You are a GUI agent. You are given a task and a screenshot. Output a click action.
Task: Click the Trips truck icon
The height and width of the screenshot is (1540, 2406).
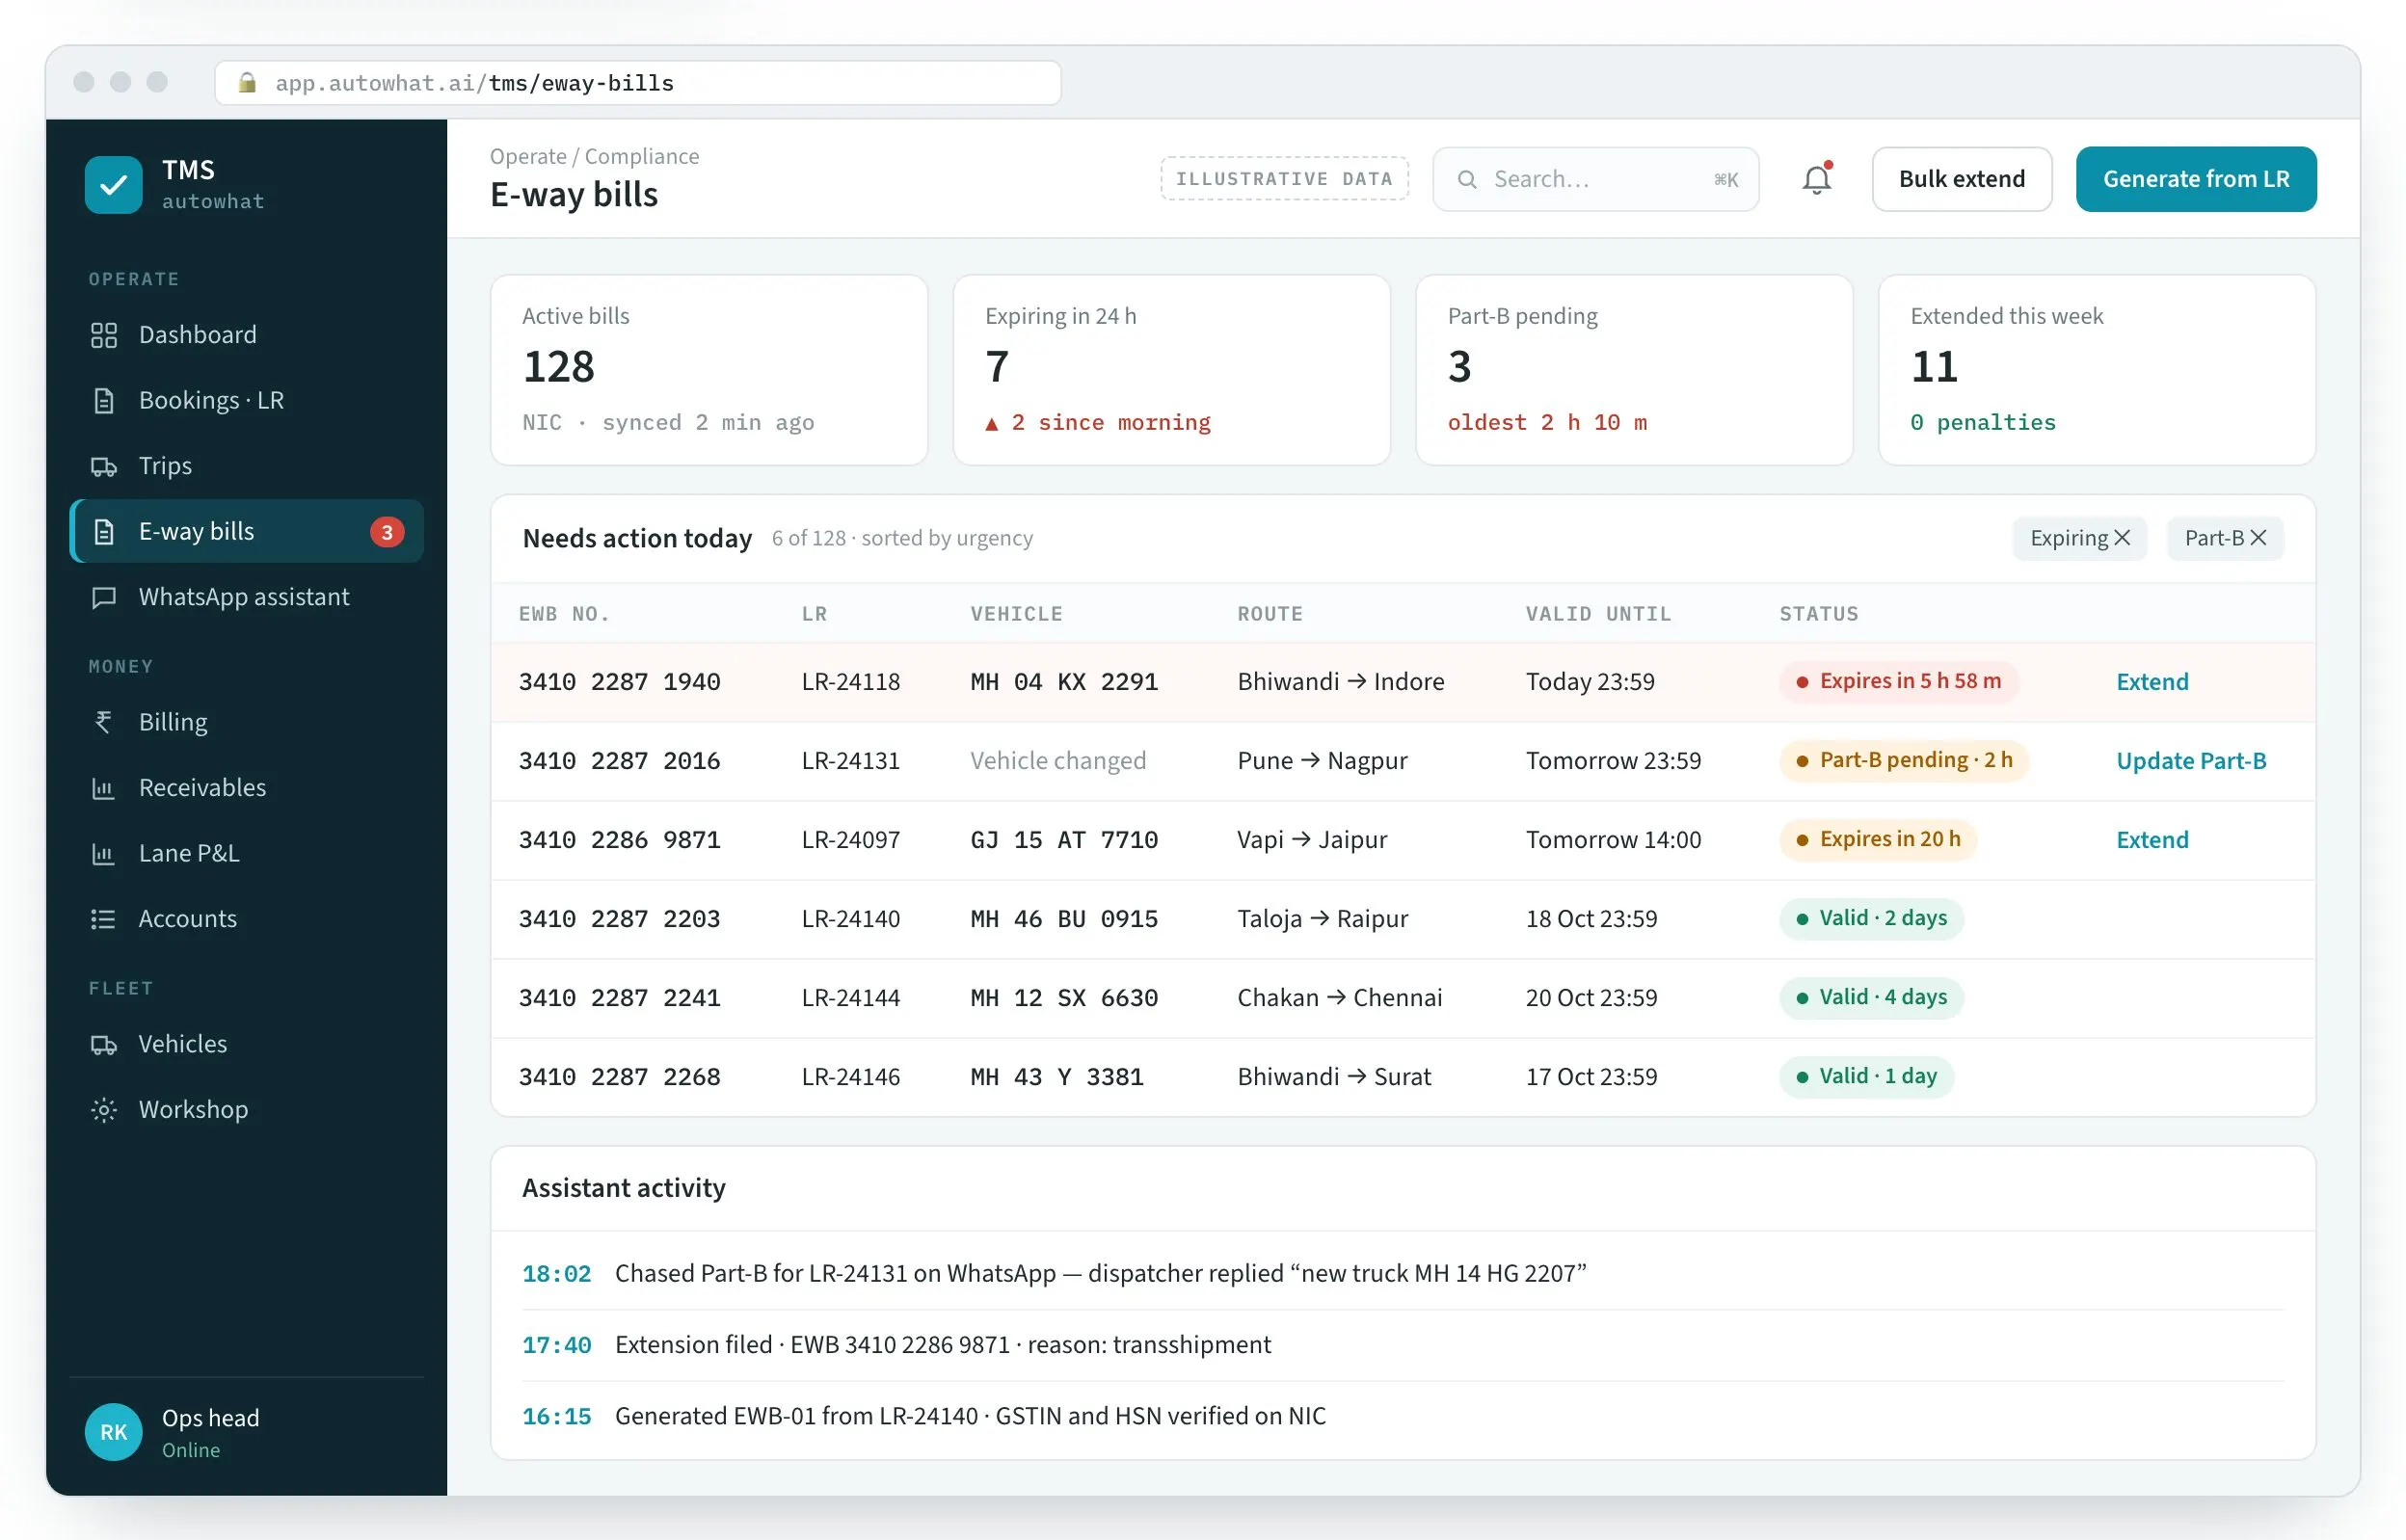coord(104,466)
